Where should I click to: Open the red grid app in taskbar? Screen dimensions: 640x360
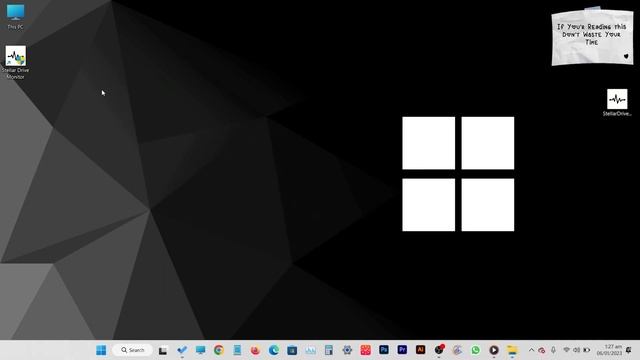365,350
